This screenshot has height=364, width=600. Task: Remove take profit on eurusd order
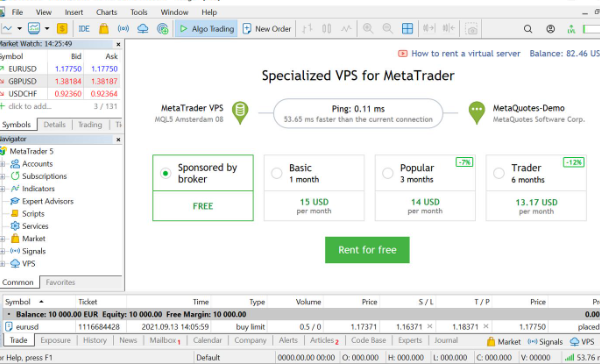point(486,326)
